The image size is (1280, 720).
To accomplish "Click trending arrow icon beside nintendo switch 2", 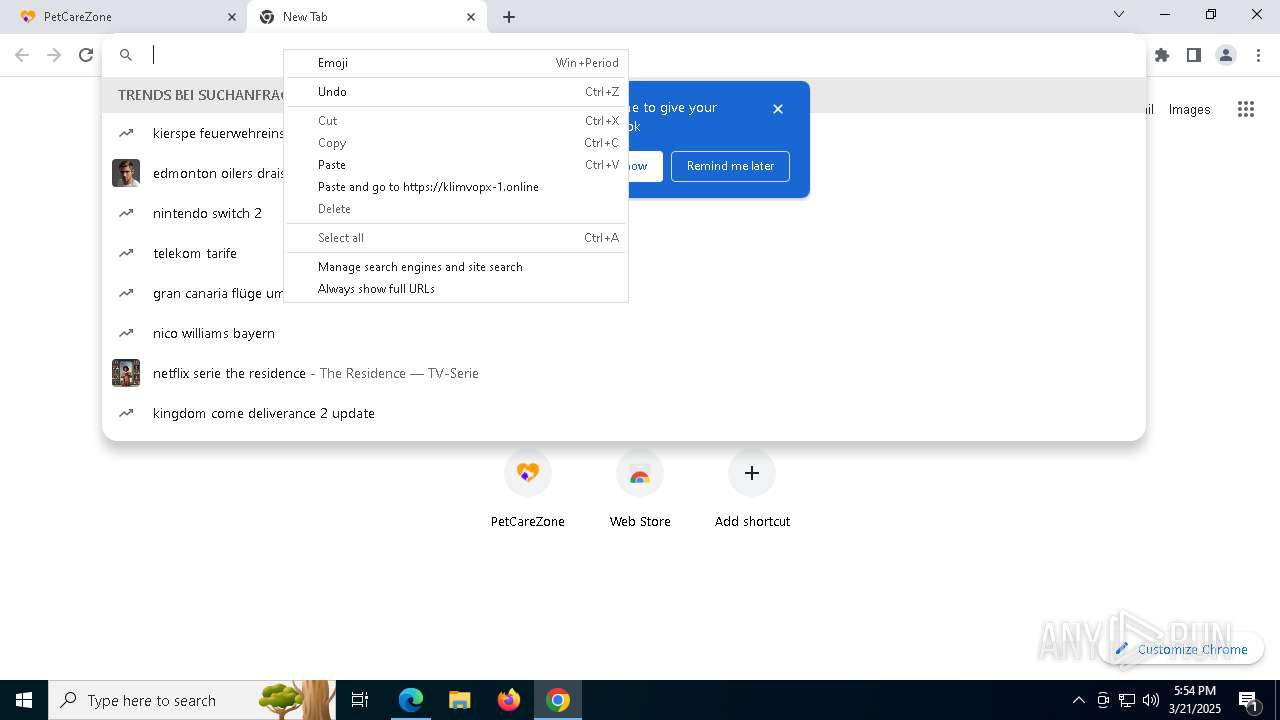I will pyautogui.click(x=126, y=213).
